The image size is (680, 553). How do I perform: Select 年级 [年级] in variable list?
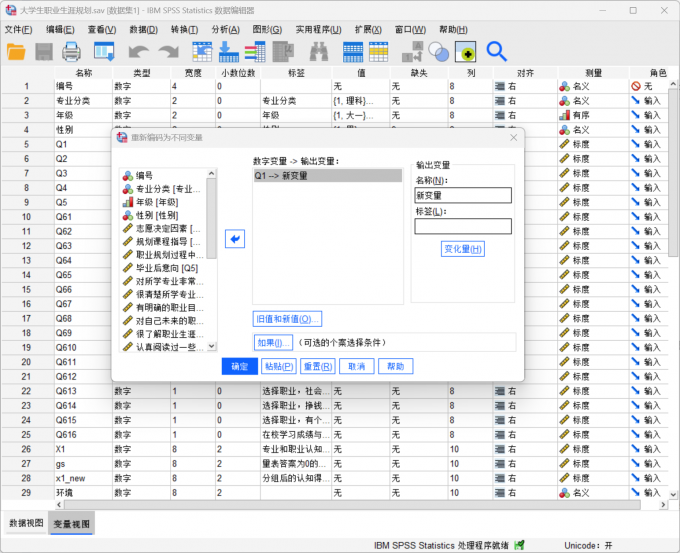[164, 202]
